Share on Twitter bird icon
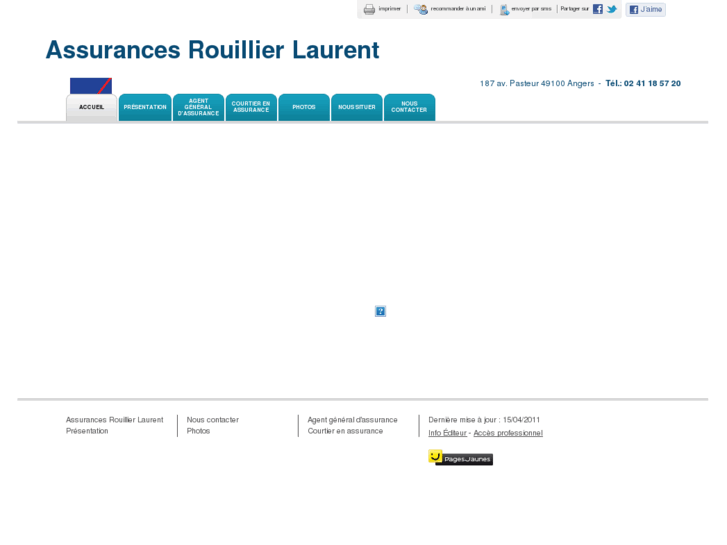Screen dimensions: 727x545 tap(612, 9)
